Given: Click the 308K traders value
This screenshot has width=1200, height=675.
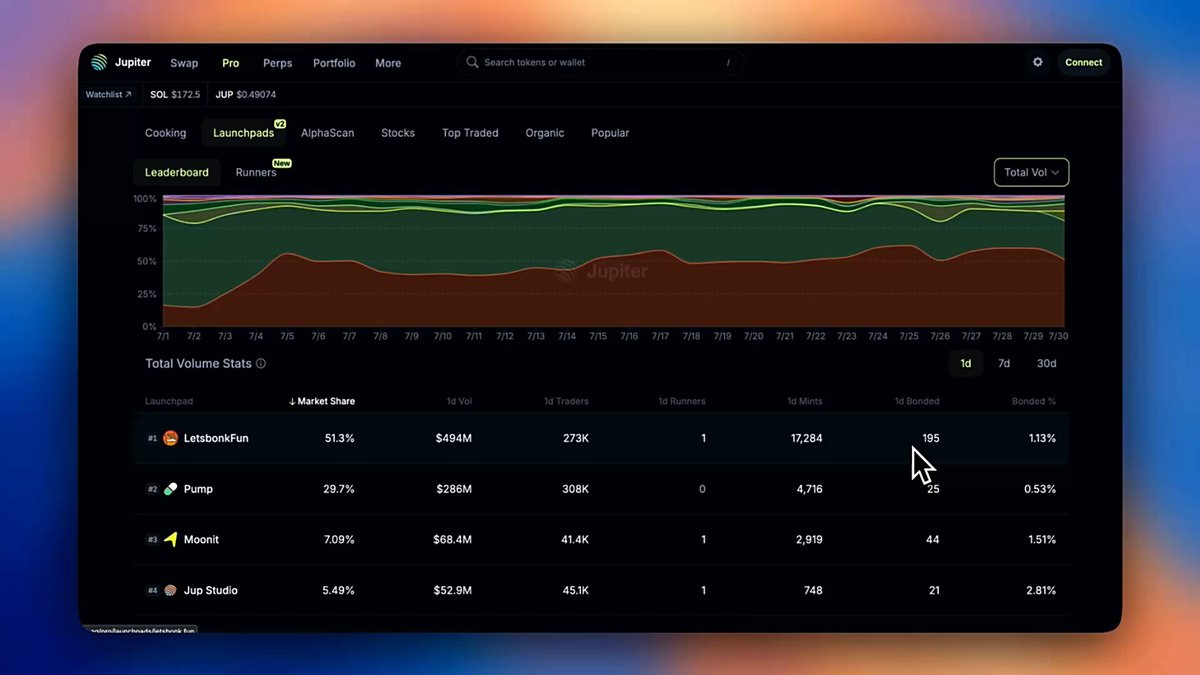Looking at the screenshot, I should [x=576, y=489].
